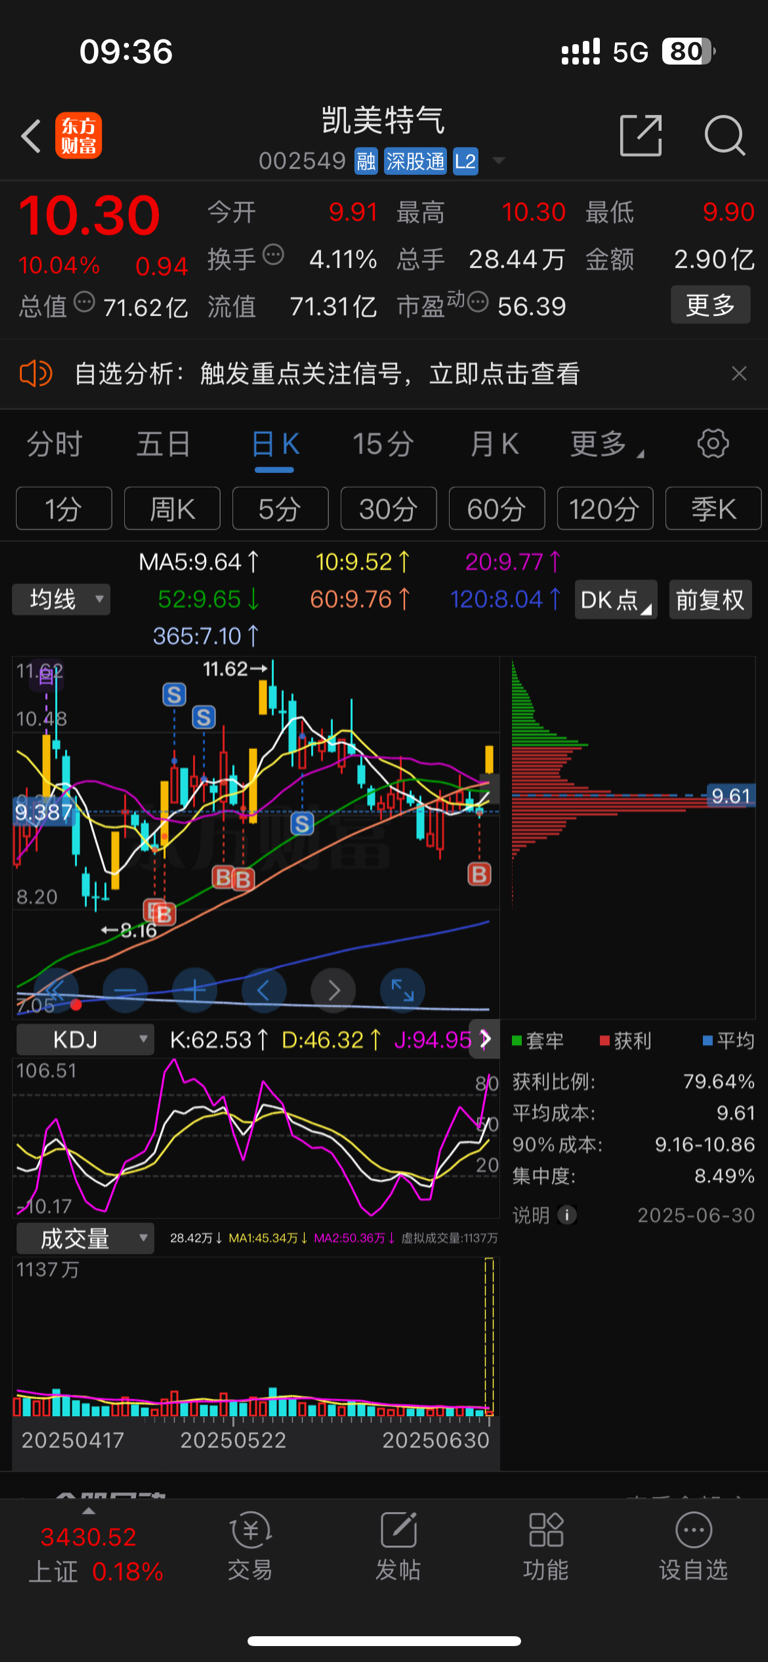Viewport: 768px width, 1663px height.
Task: Tap the 融 margin tag badge
Action: coord(366,161)
